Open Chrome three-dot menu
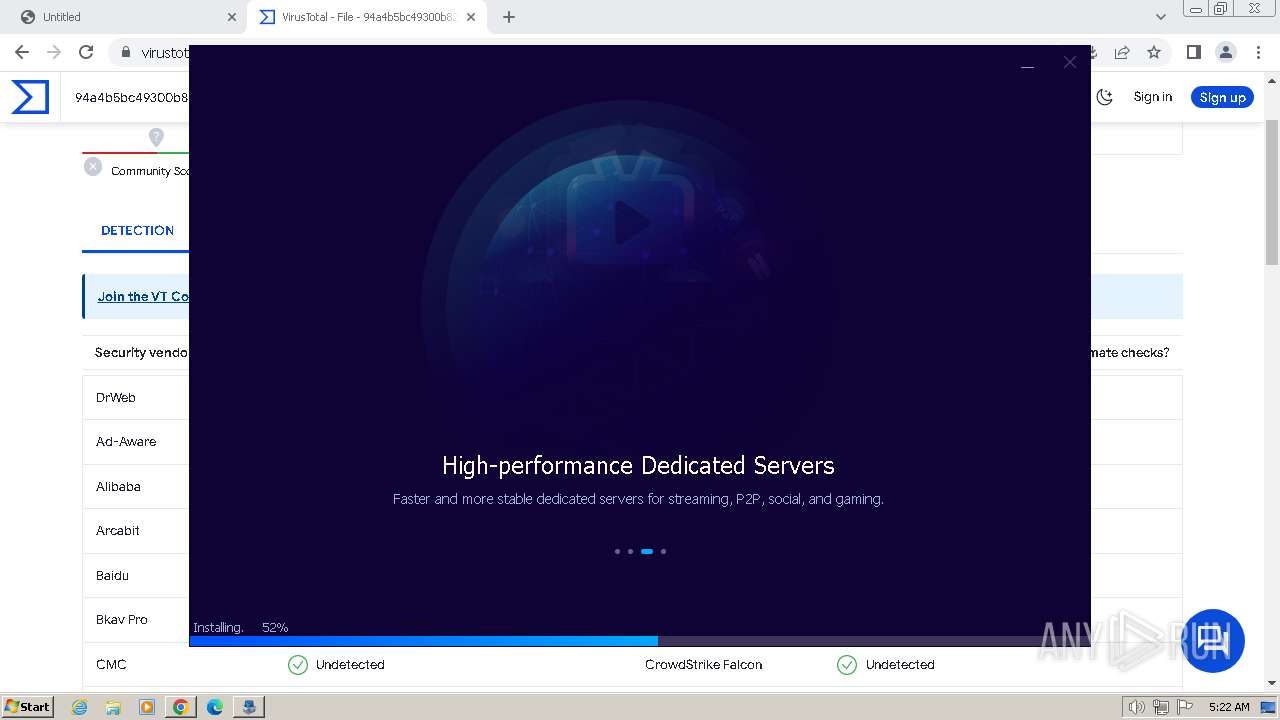The width and height of the screenshot is (1280, 720). 1258,52
